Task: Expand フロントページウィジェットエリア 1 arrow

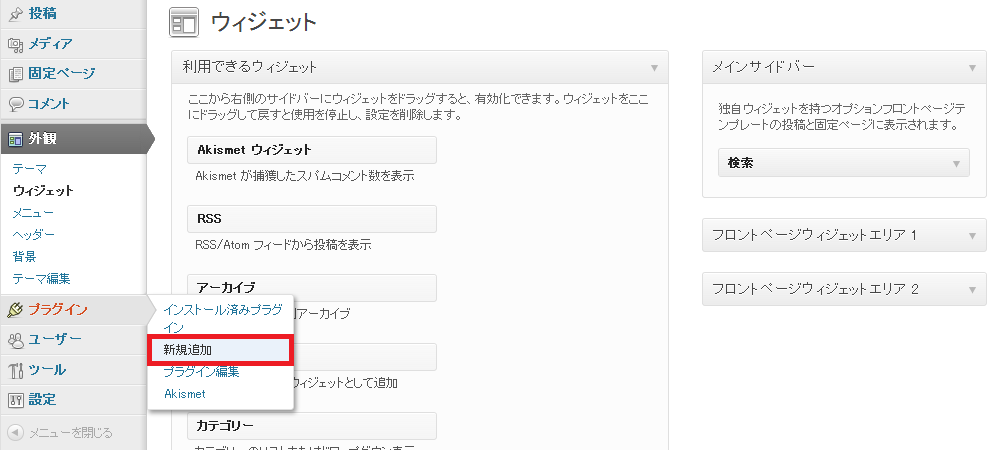Action: [971, 235]
